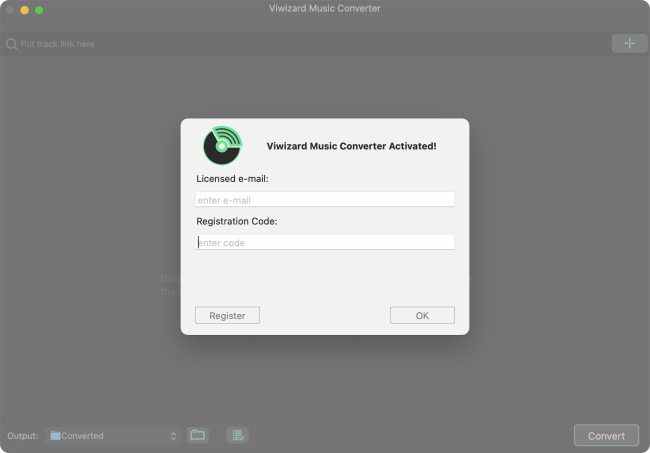650x453 pixels.
Task: Click the Register button in dialog
Action: pyautogui.click(x=227, y=315)
